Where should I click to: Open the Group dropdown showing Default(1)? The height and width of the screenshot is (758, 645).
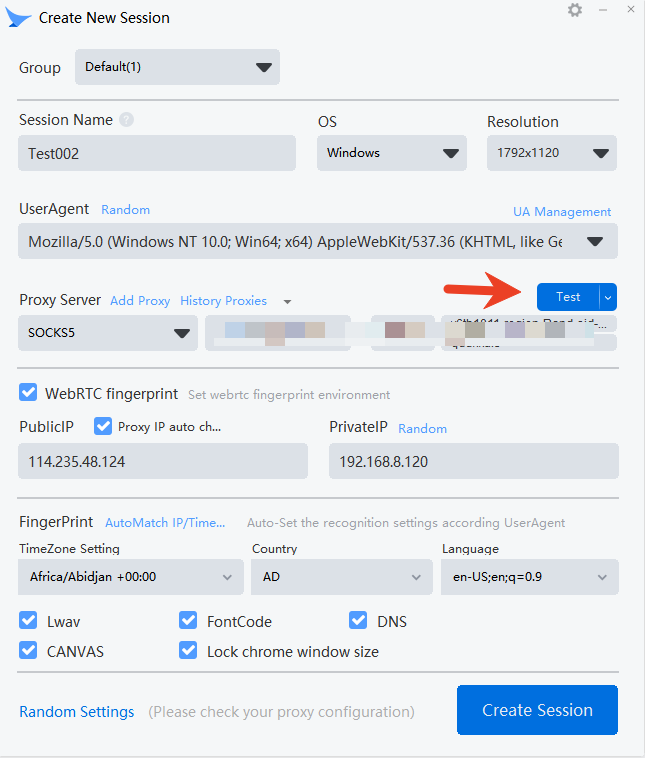click(x=177, y=67)
